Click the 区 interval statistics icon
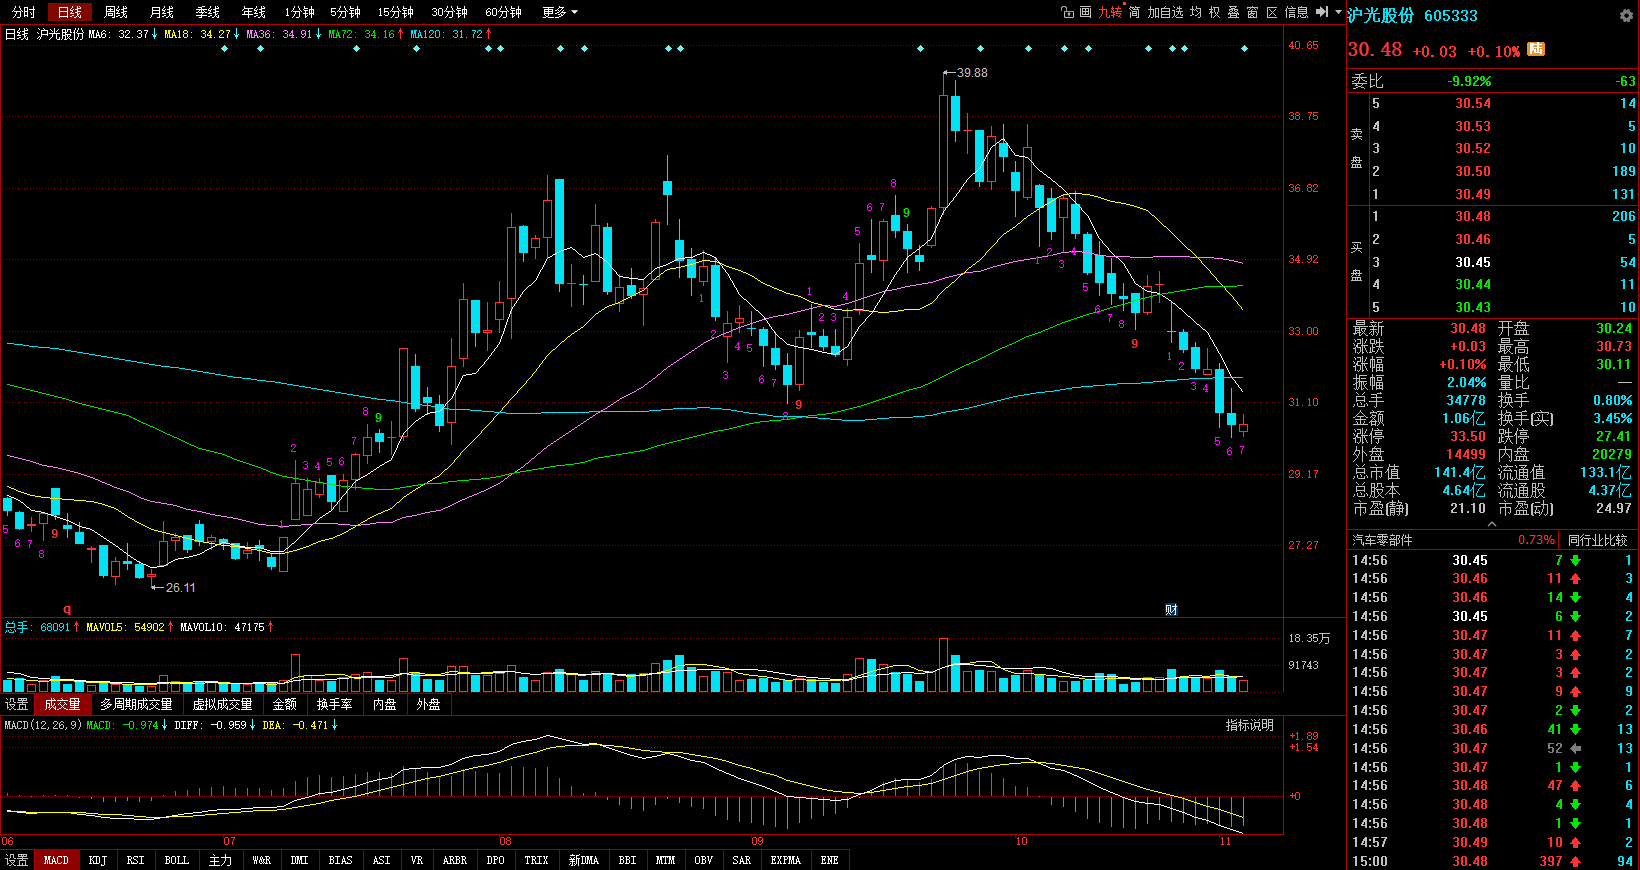The image size is (1640, 870). [1272, 12]
